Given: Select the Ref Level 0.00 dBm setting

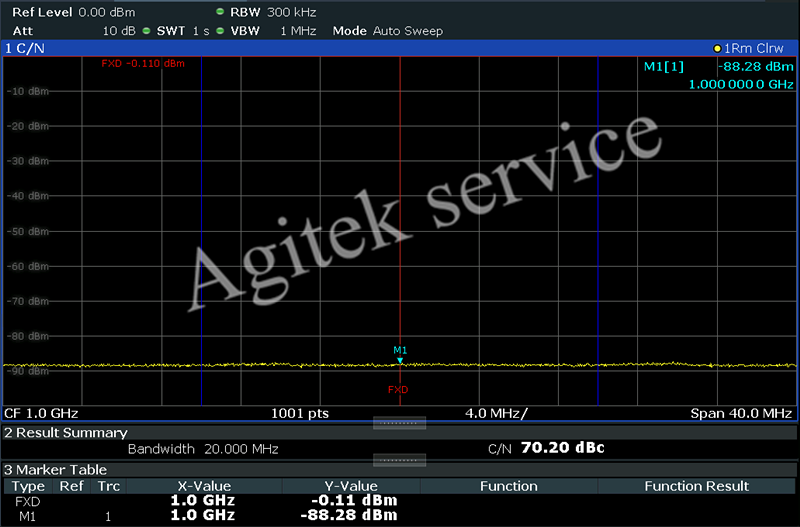Looking at the screenshot, I should pos(73,12).
